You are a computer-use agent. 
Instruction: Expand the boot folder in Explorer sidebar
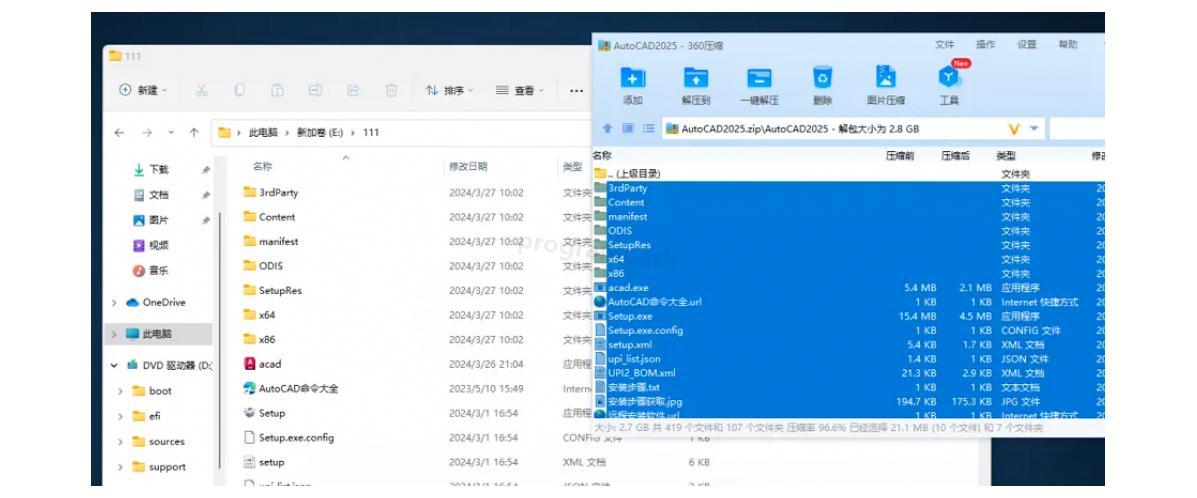coord(121,390)
